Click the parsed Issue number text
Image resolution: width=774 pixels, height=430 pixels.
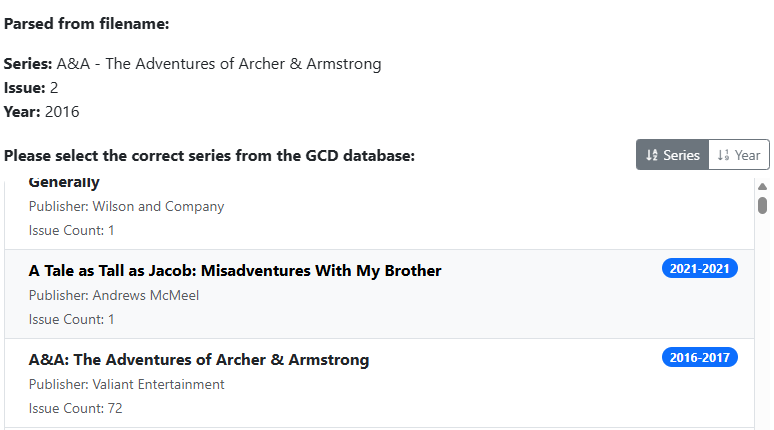coord(54,88)
